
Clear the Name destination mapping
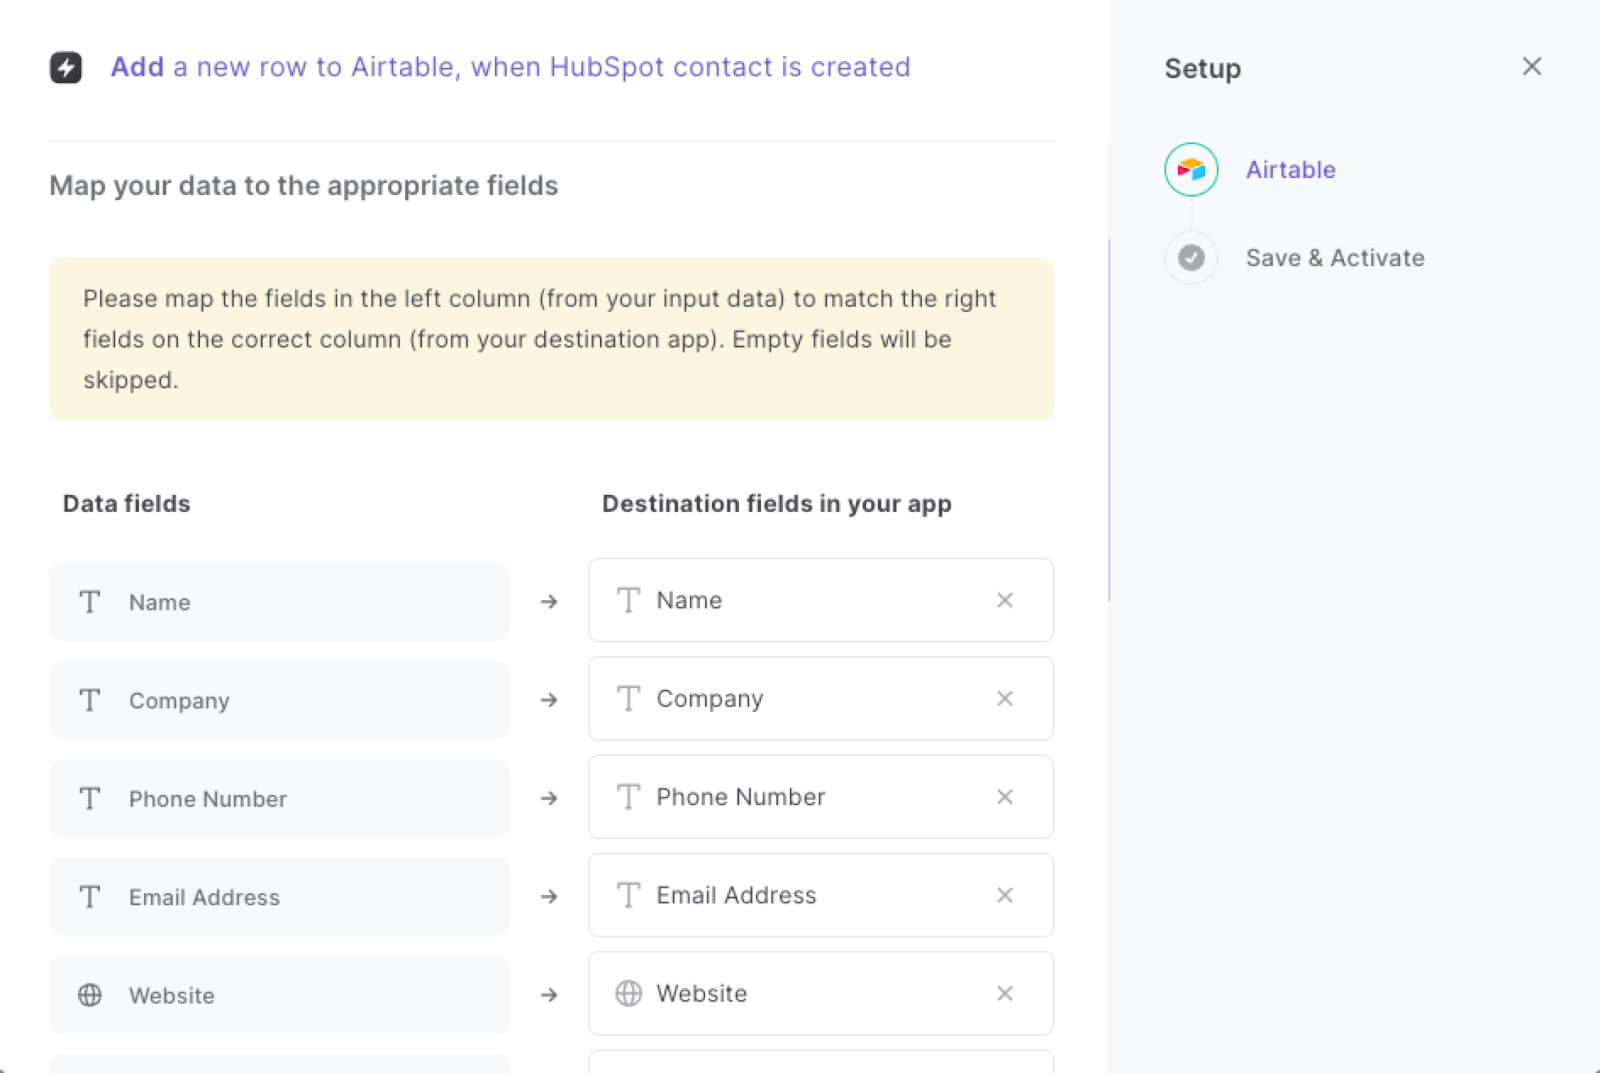coord(1005,600)
